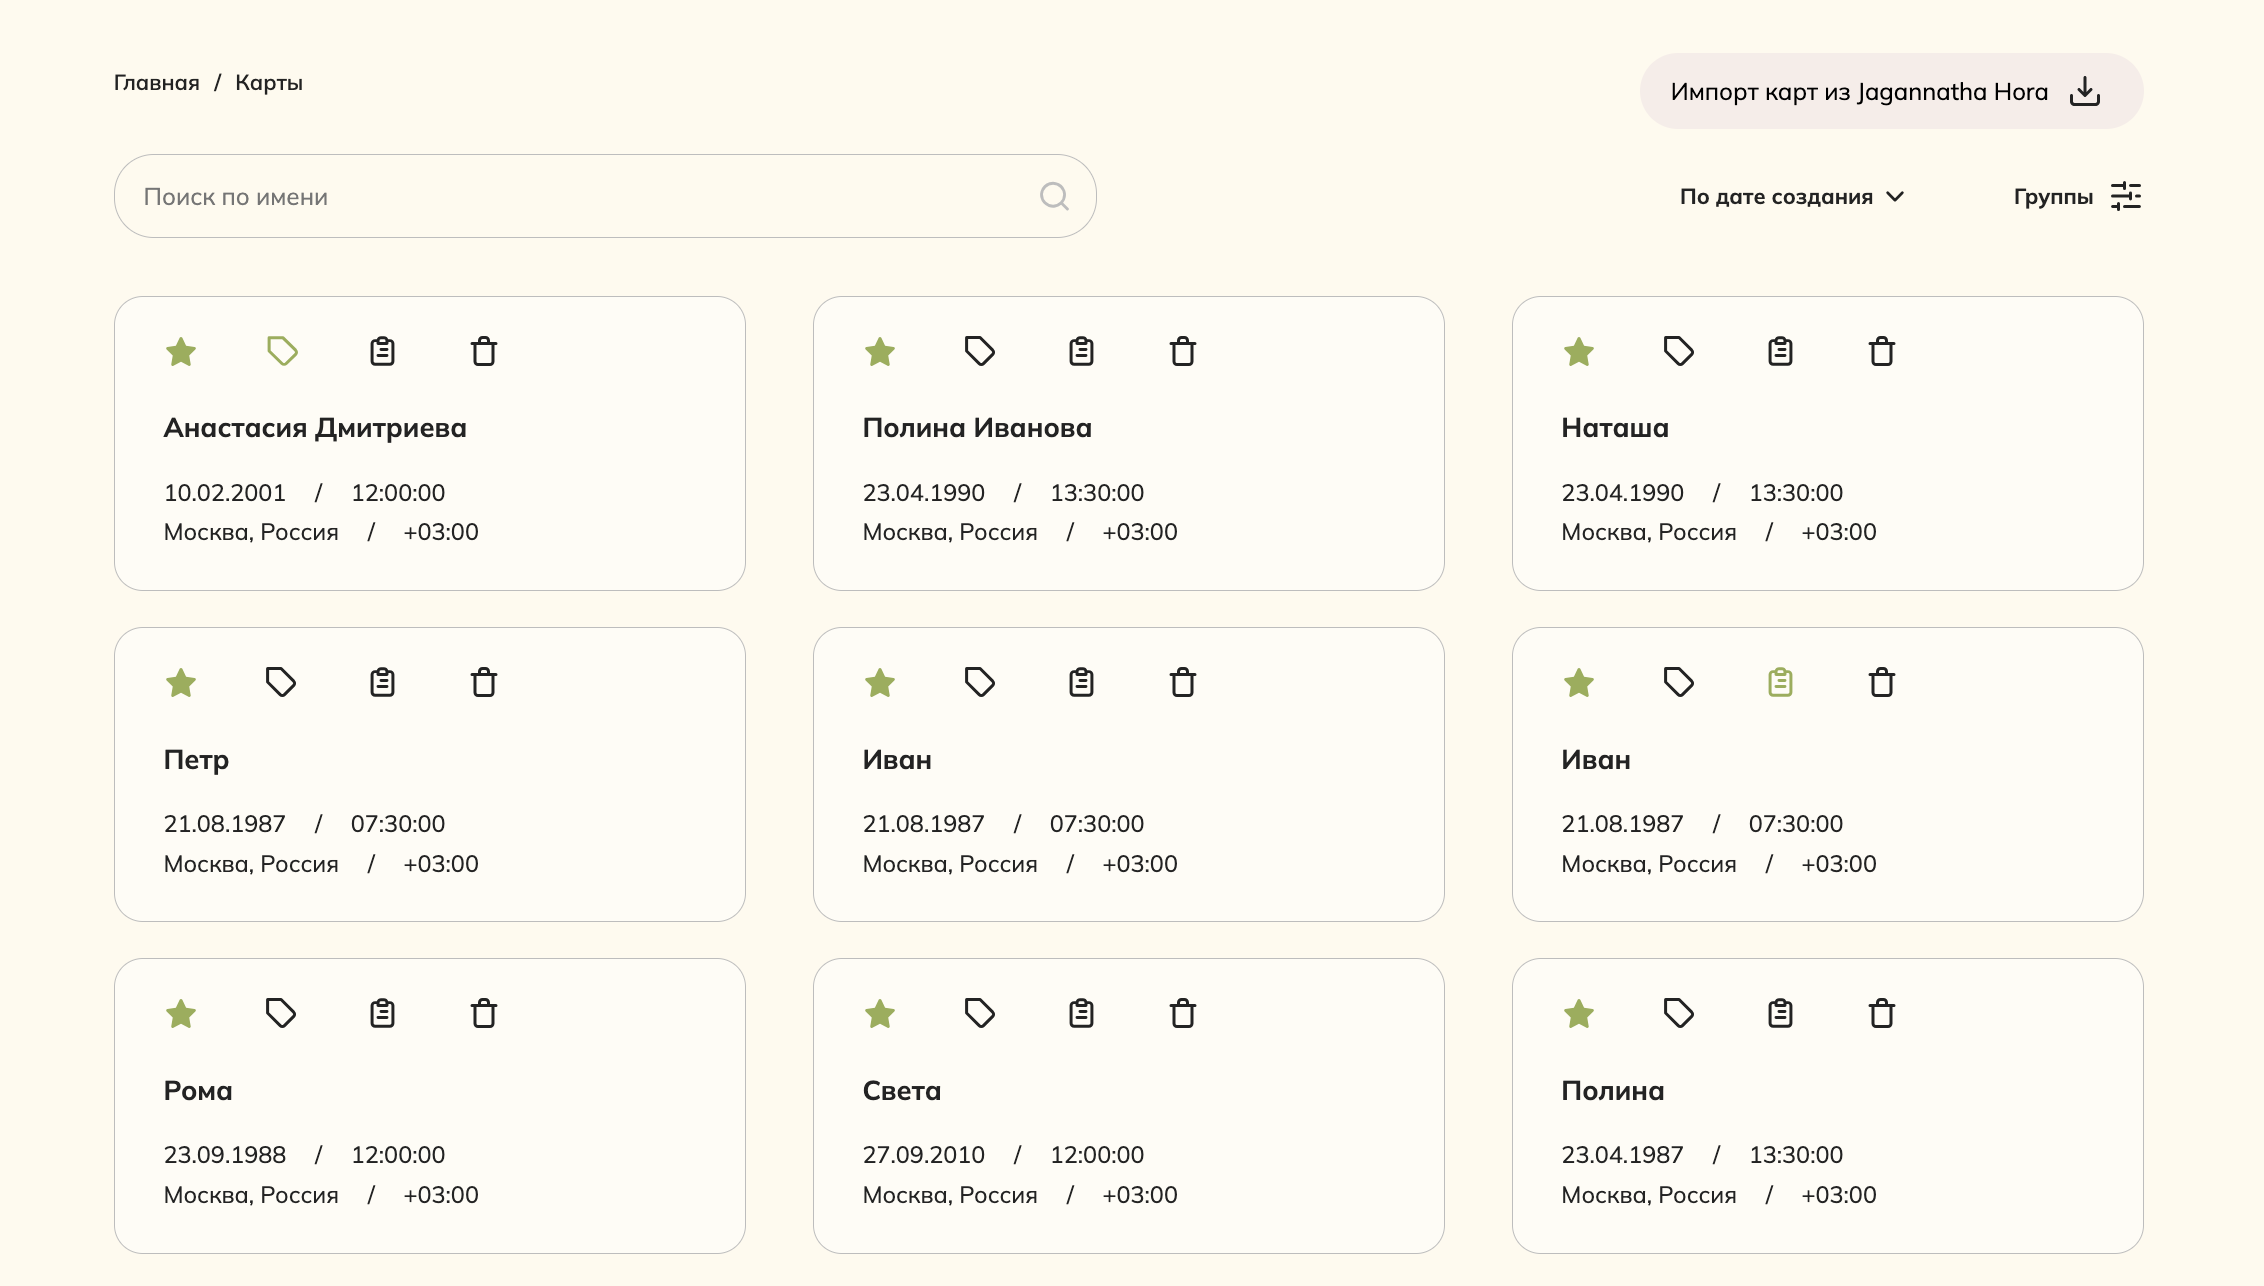
Task: Click Импорт карт из Jagannatha Hora button
Action: pyautogui.click(x=1891, y=91)
